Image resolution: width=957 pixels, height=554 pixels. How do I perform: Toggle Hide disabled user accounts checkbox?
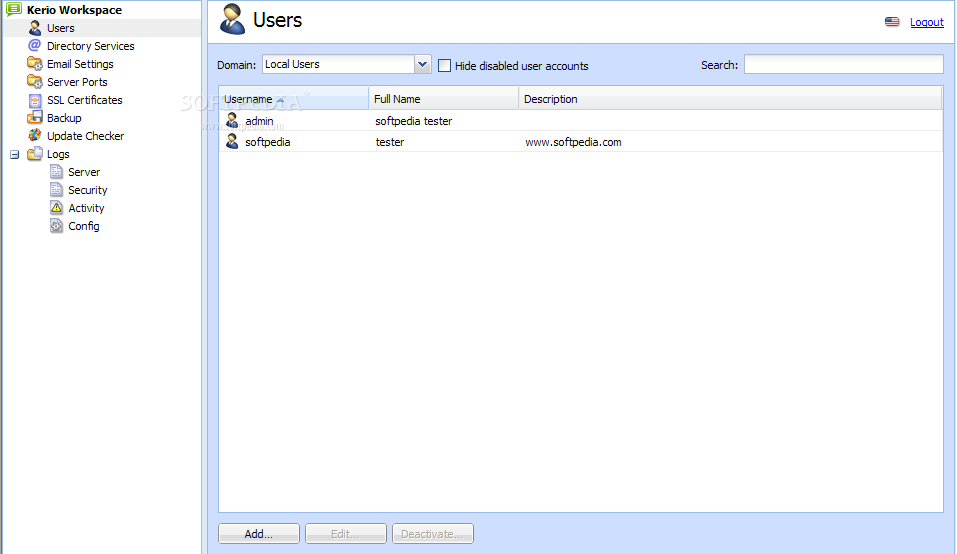[445, 65]
